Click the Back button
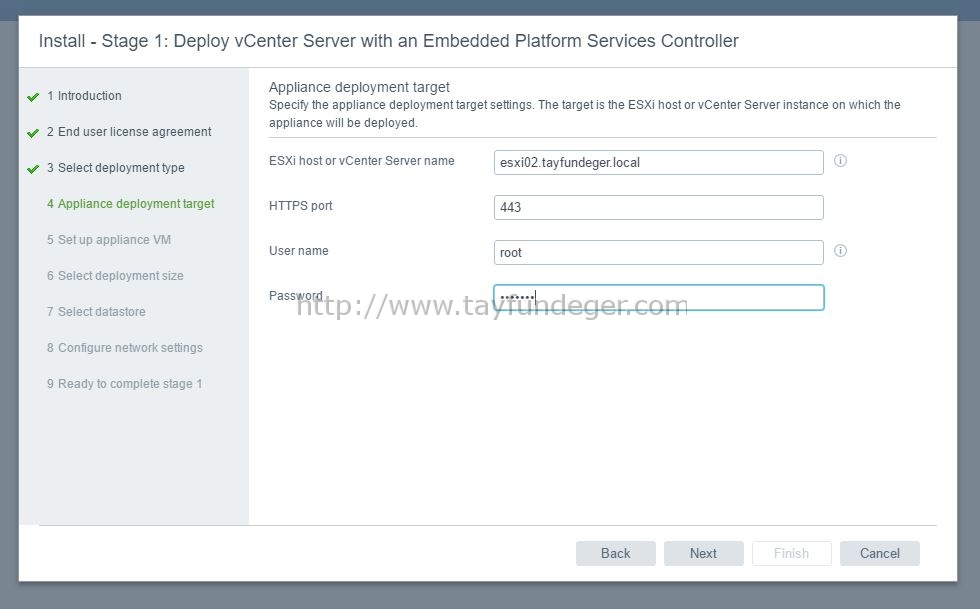Image resolution: width=980 pixels, height=609 pixels. click(616, 553)
